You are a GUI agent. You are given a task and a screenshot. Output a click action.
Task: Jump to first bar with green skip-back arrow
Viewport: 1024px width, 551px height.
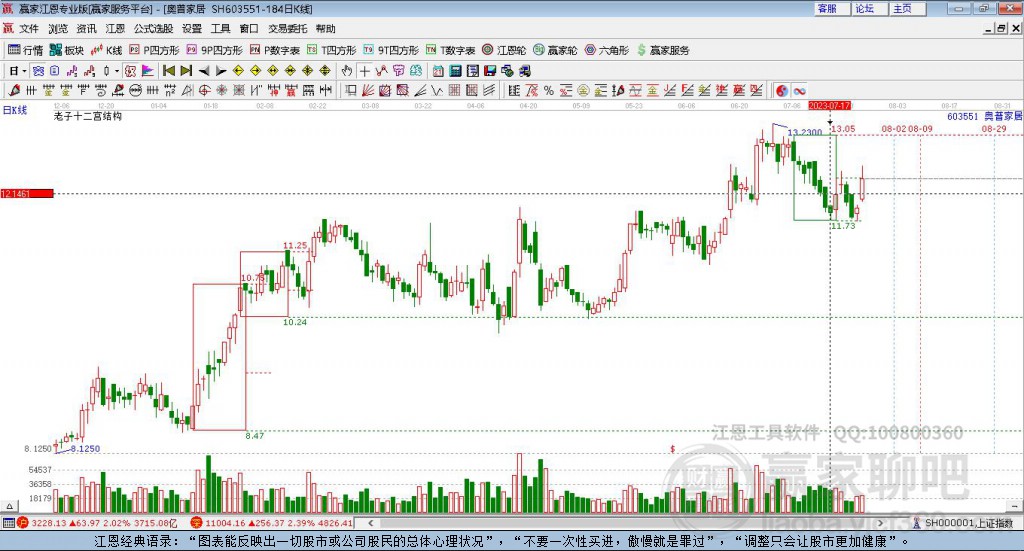pos(168,71)
